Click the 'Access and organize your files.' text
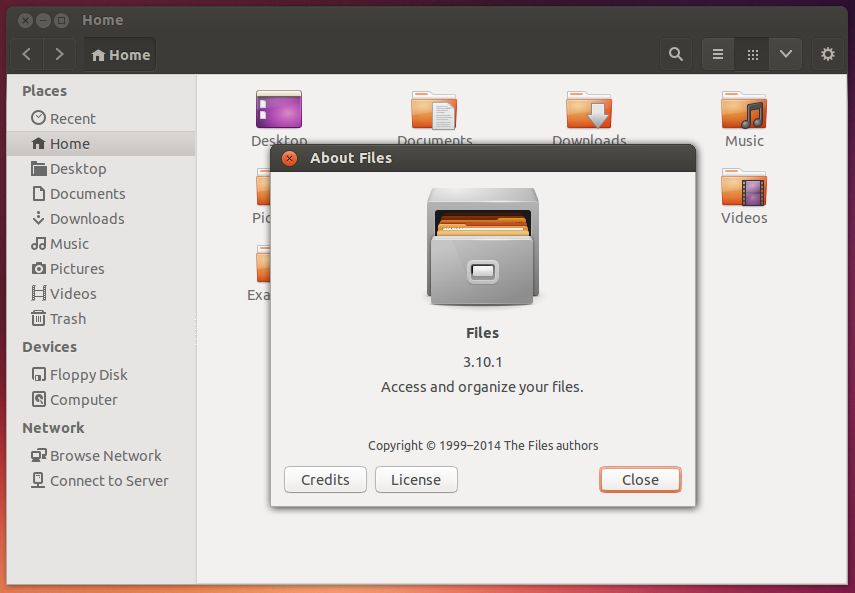The width and height of the screenshot is (855, 593). [x=482, y=387]
